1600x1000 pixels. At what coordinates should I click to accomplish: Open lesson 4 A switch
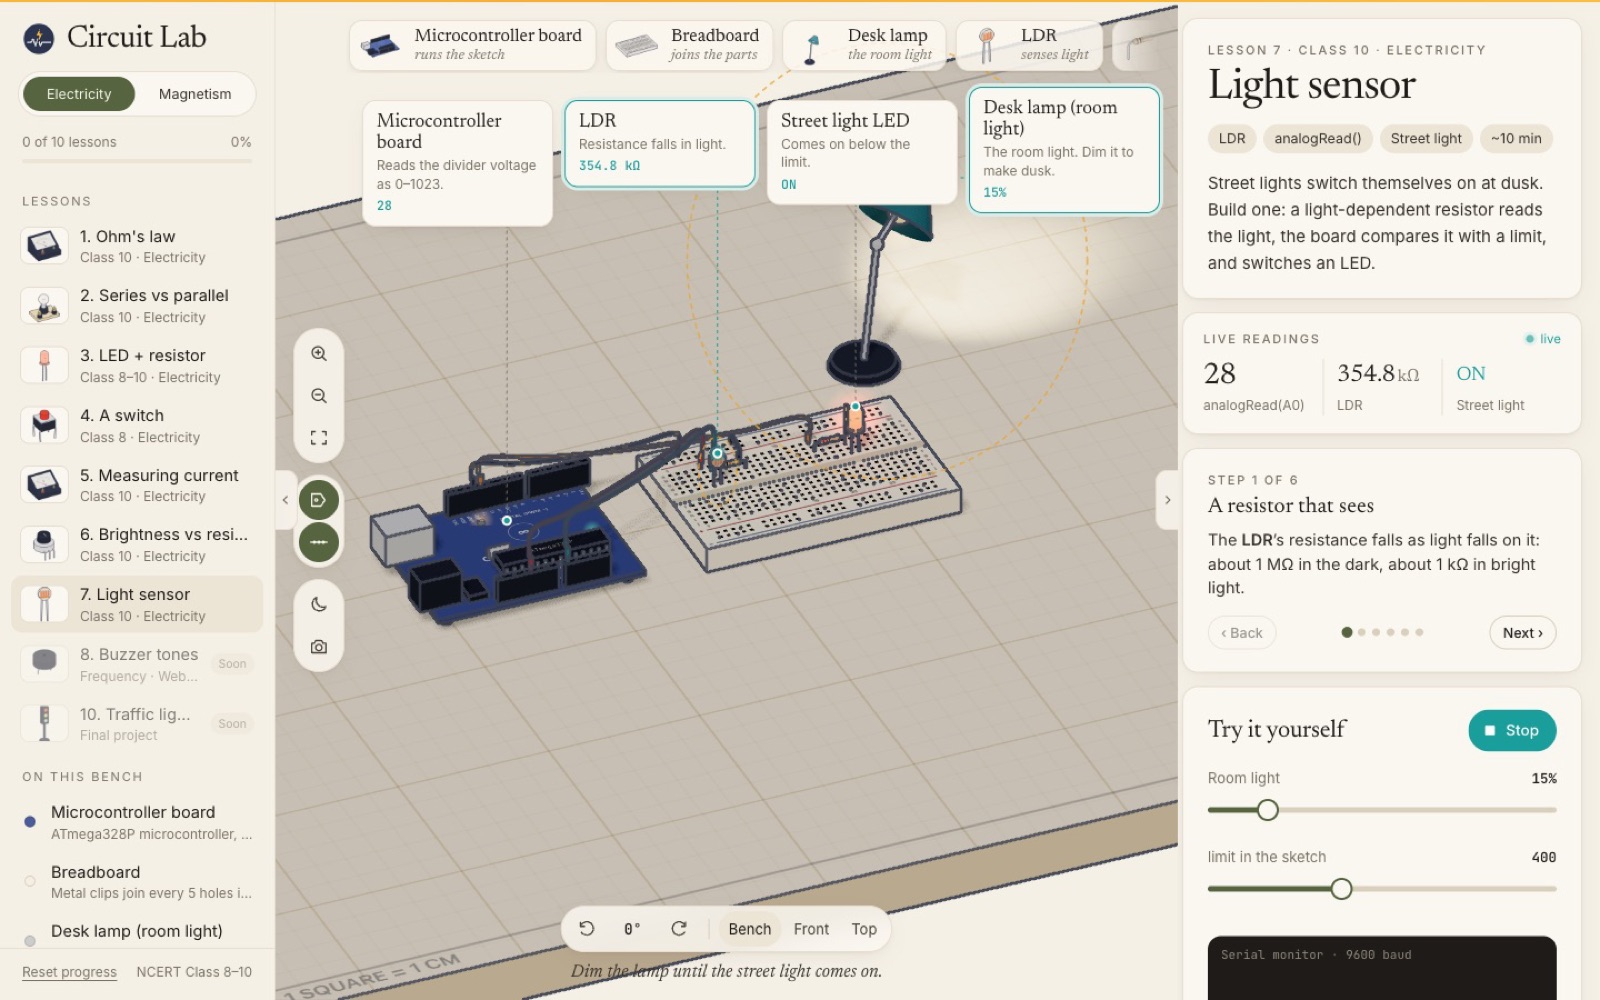point(137,426)
